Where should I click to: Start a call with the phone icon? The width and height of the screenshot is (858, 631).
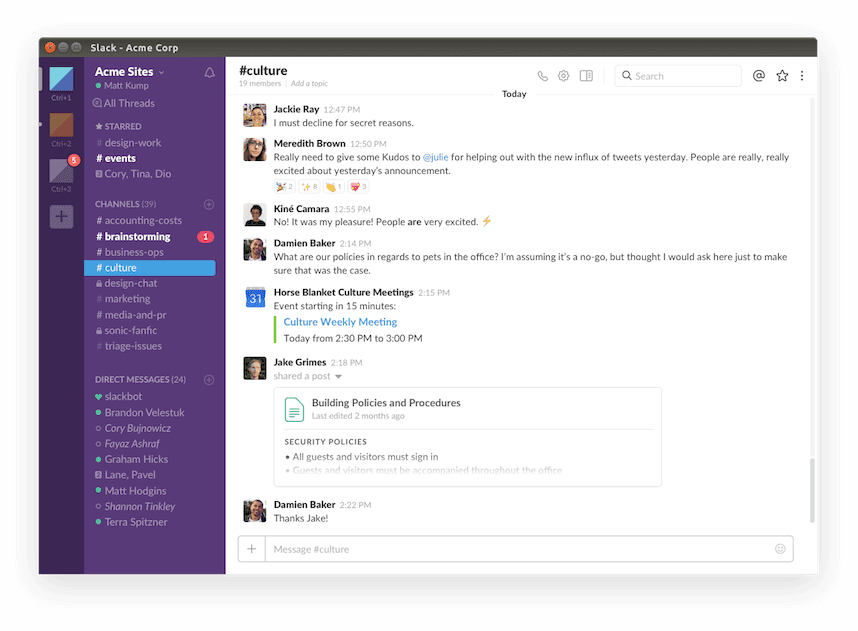[x=542, y=76]
